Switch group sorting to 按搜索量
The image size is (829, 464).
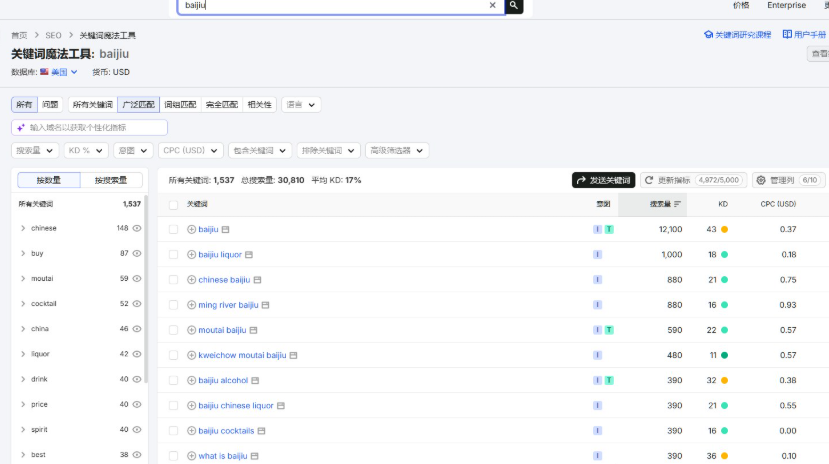tap(111, 180)
